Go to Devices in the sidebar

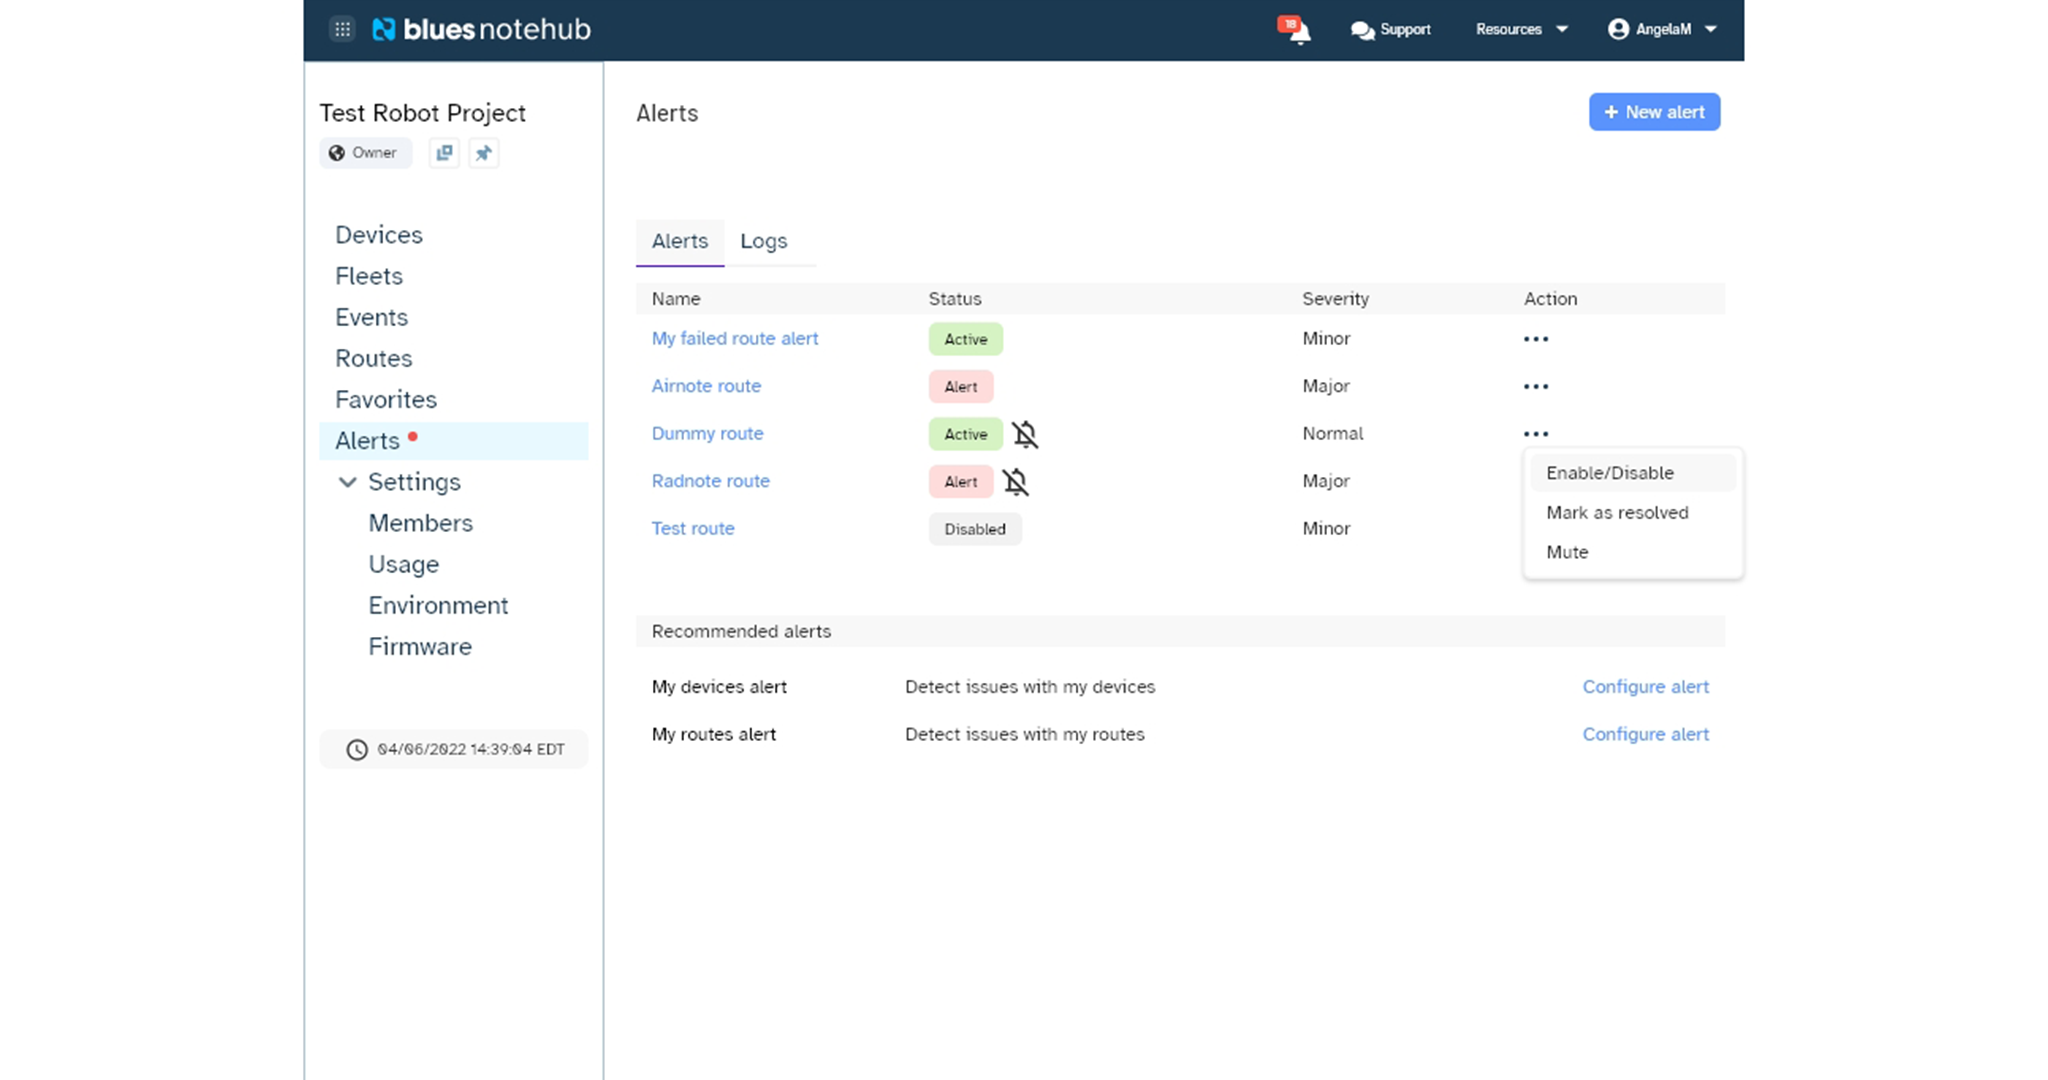(x=379, y=235)
